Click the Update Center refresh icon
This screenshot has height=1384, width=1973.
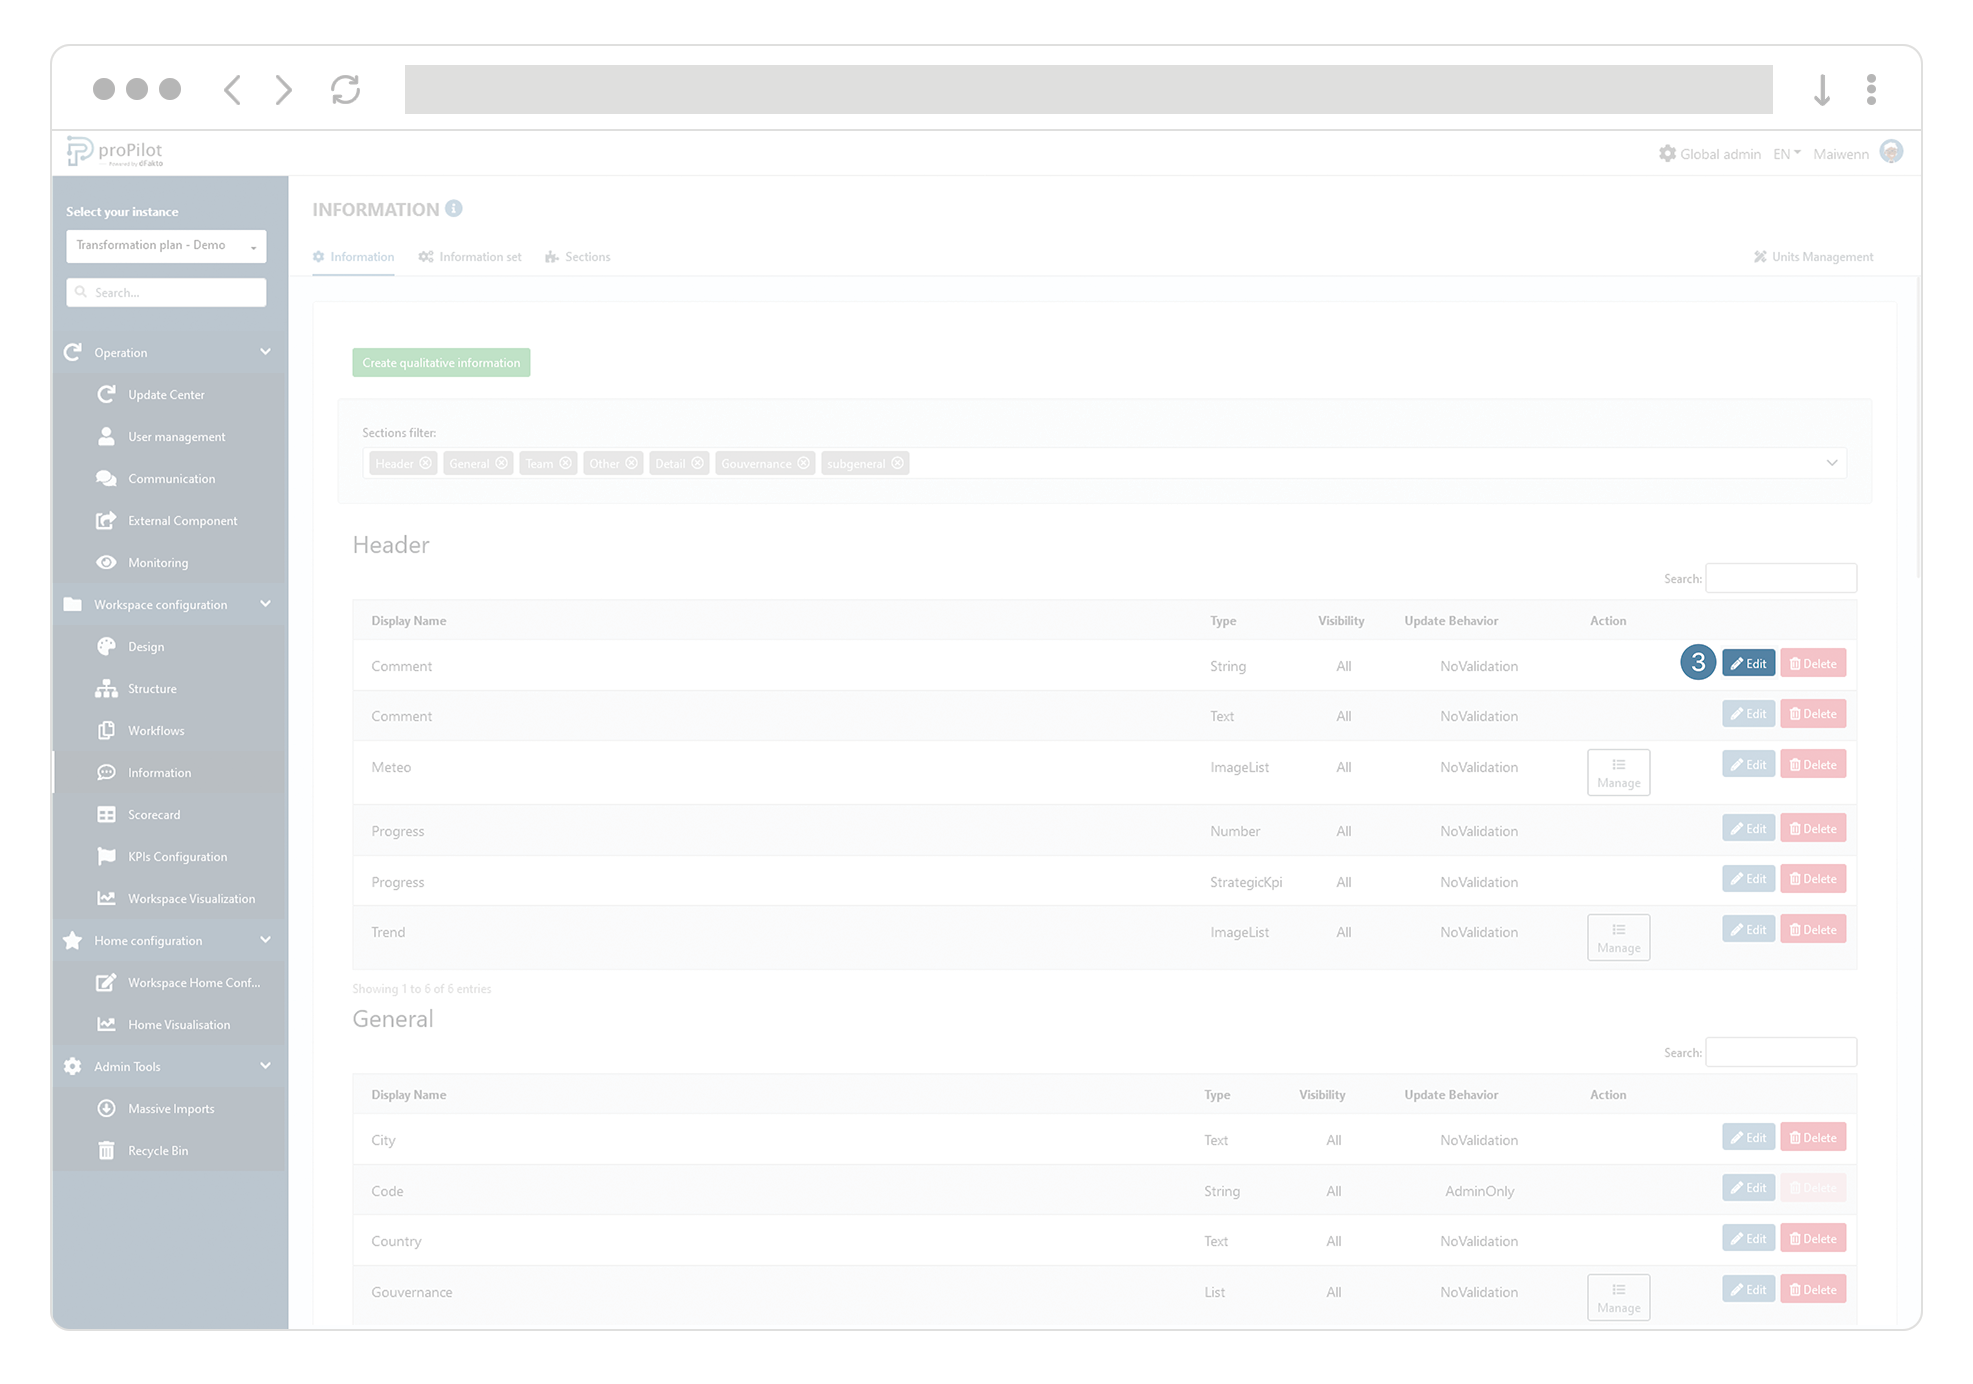pyautogui.click(x=106, y=394)
